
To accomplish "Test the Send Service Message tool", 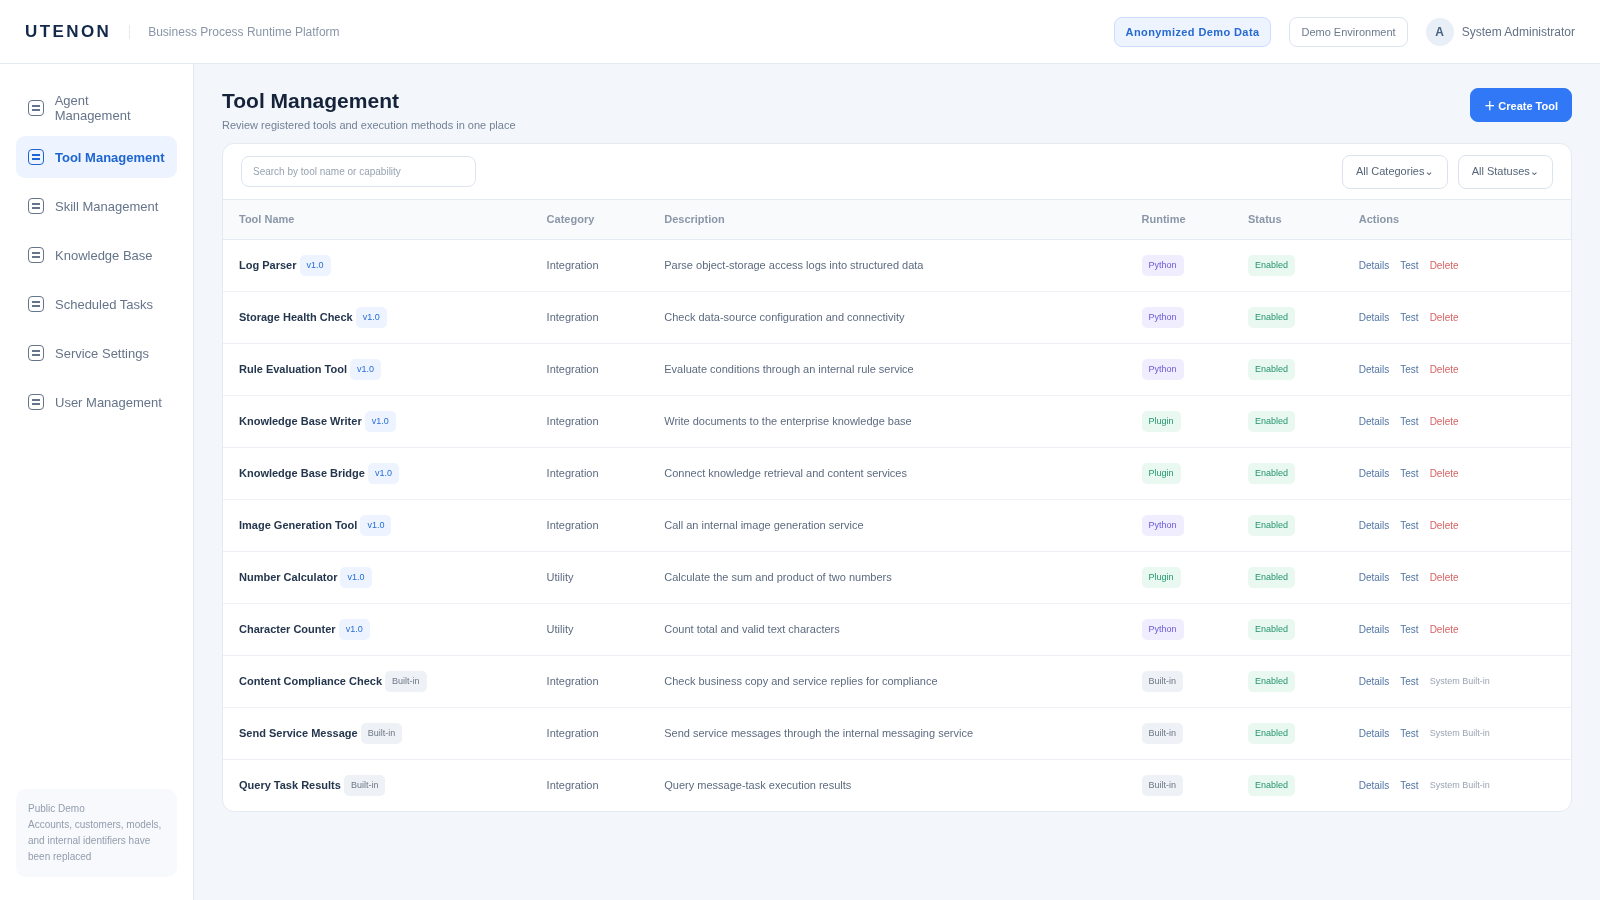I will [x=1409, y=734].
